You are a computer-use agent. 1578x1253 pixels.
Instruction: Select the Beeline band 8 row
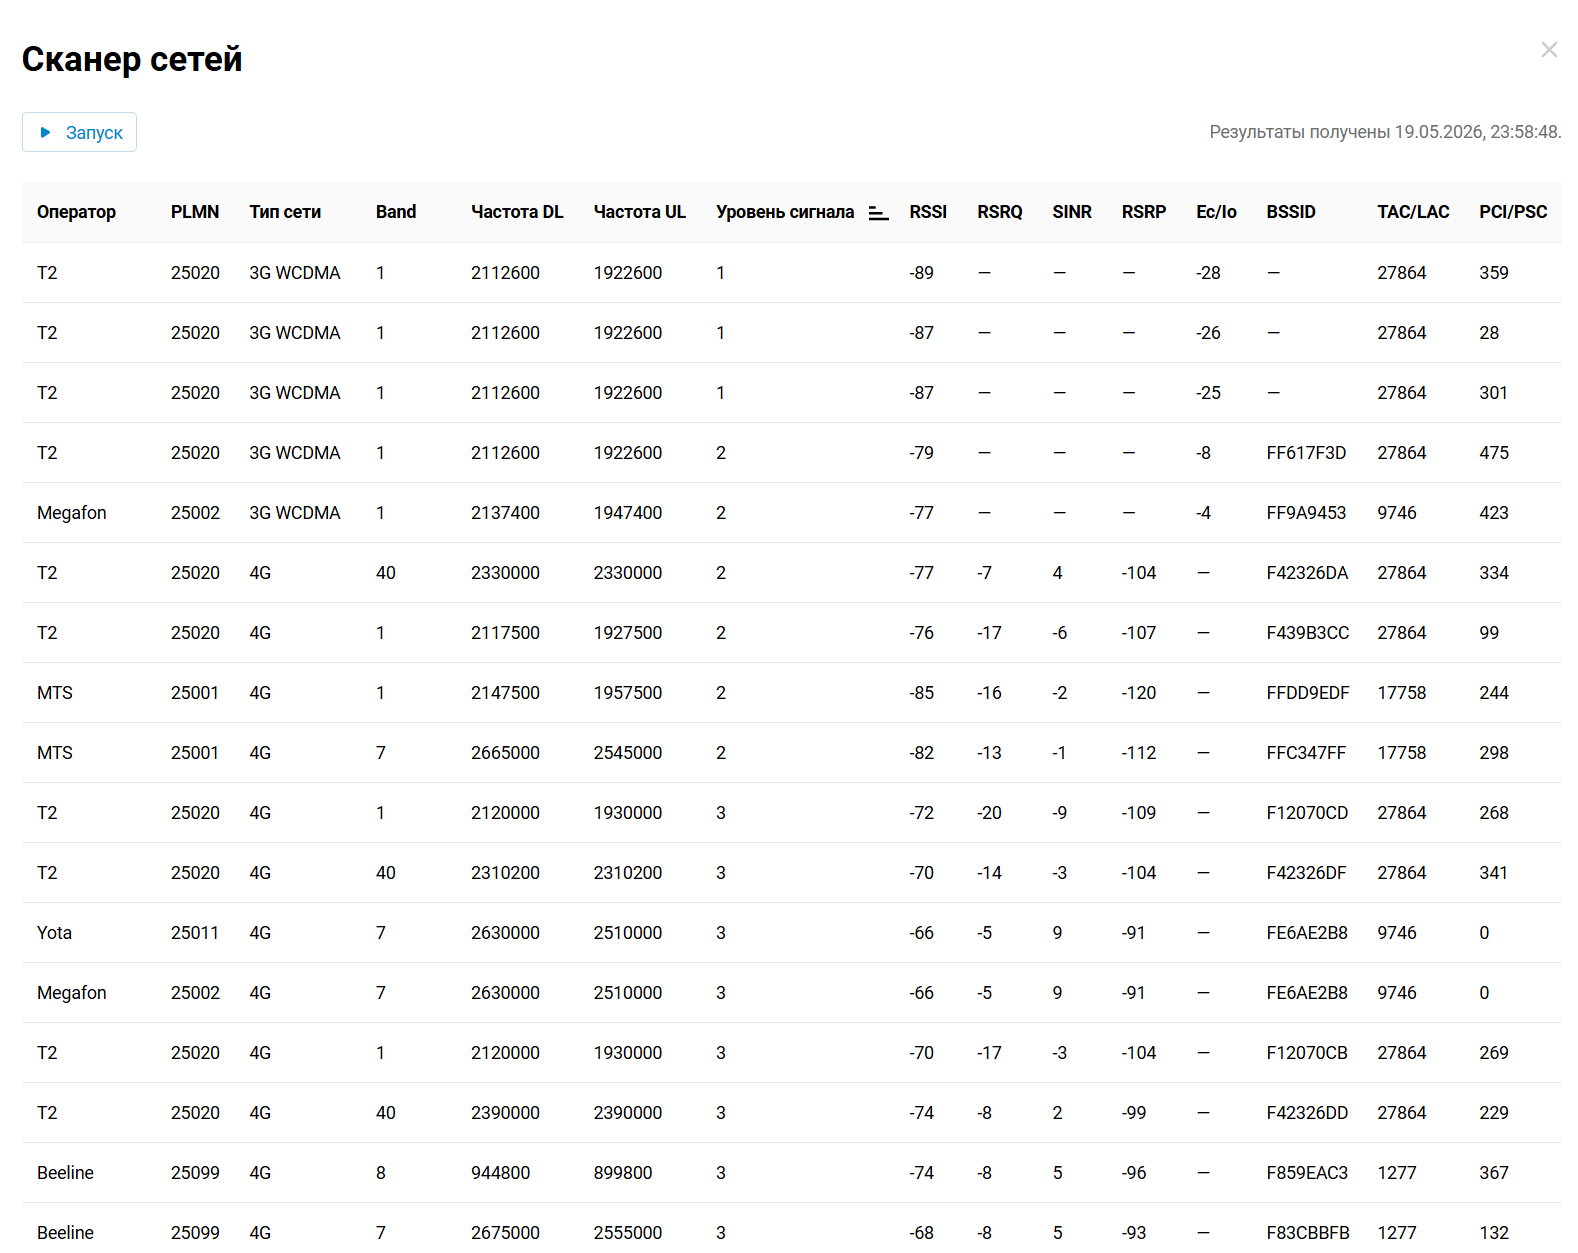pyautogui.click(x=792, y=1173)
